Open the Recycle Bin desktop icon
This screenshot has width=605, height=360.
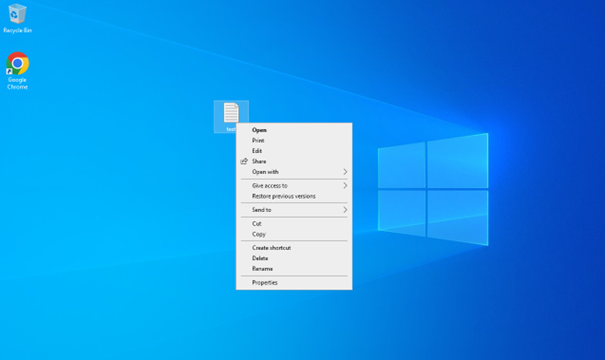point(17,19)
